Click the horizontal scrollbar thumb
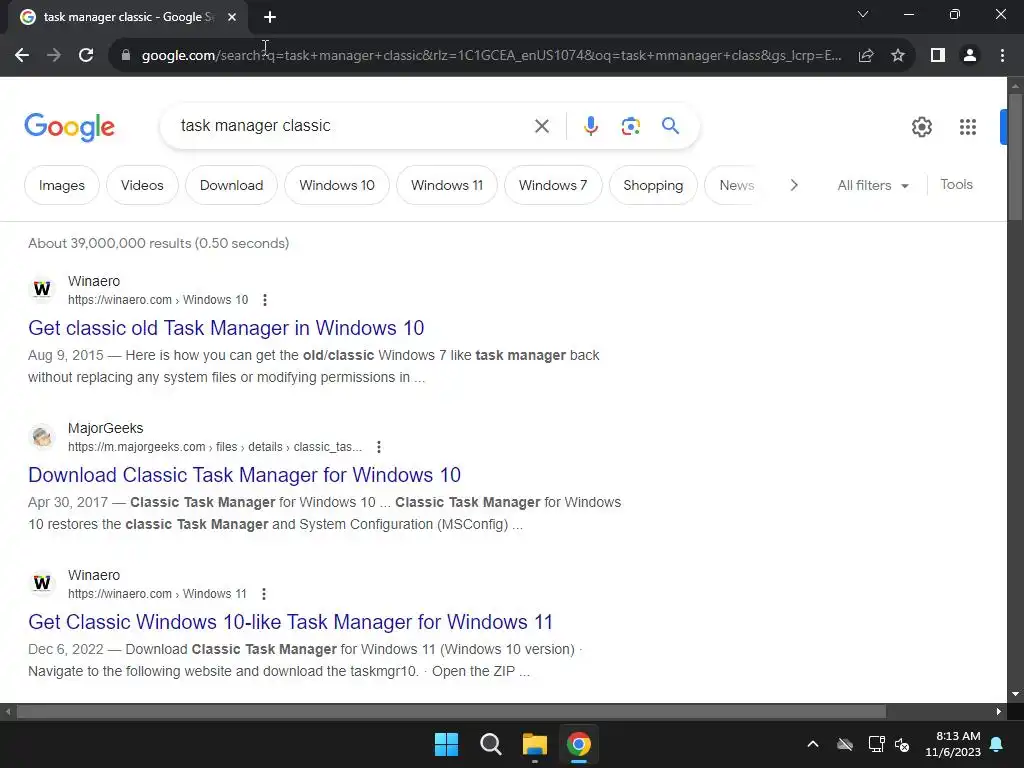 tap(451, 712)
